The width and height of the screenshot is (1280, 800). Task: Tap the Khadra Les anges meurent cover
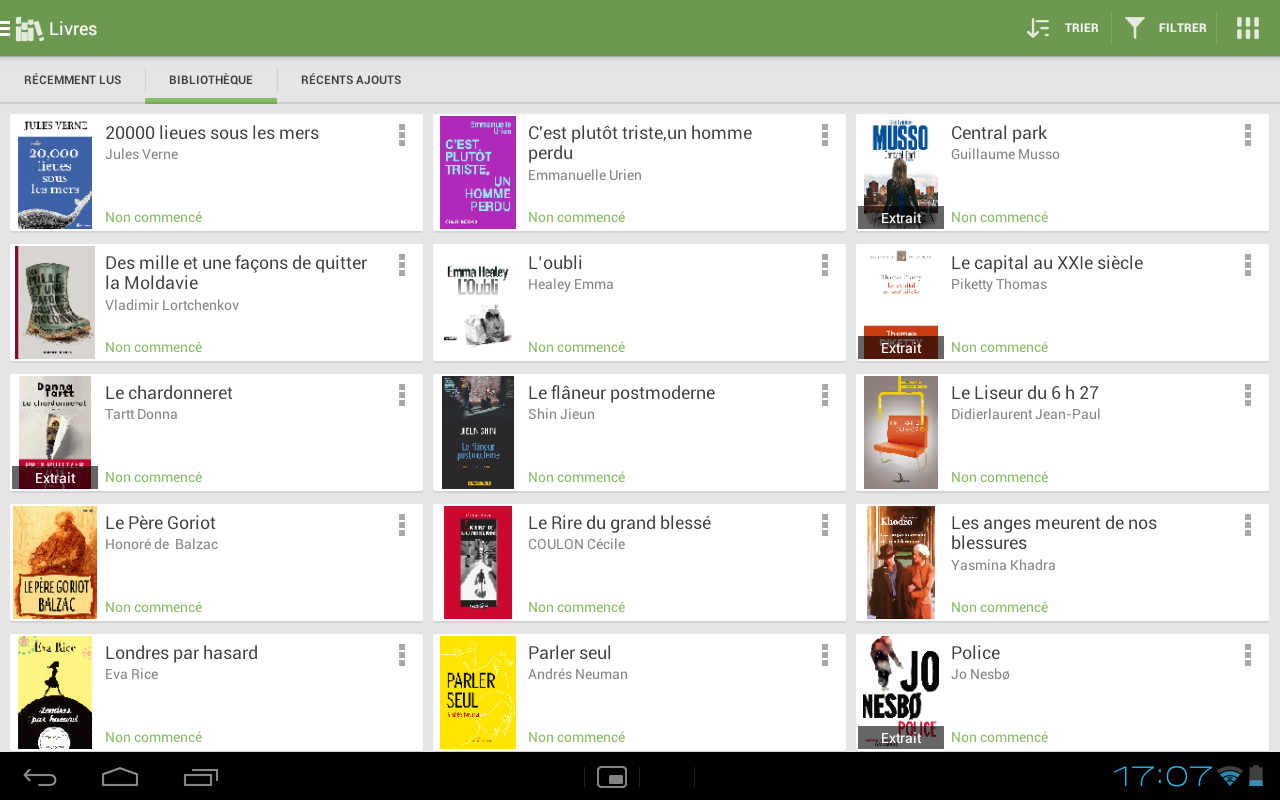coord(901,562)
